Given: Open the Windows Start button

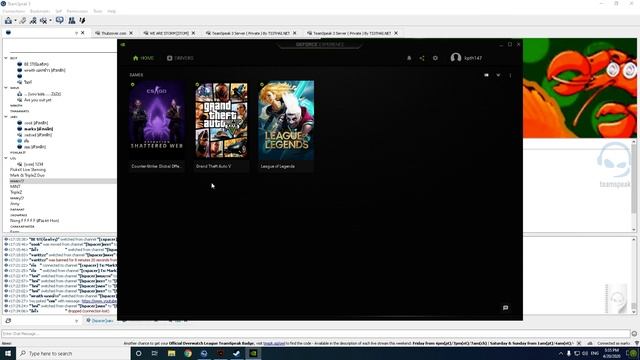Looking at the screenshot, I should [8, 353].
